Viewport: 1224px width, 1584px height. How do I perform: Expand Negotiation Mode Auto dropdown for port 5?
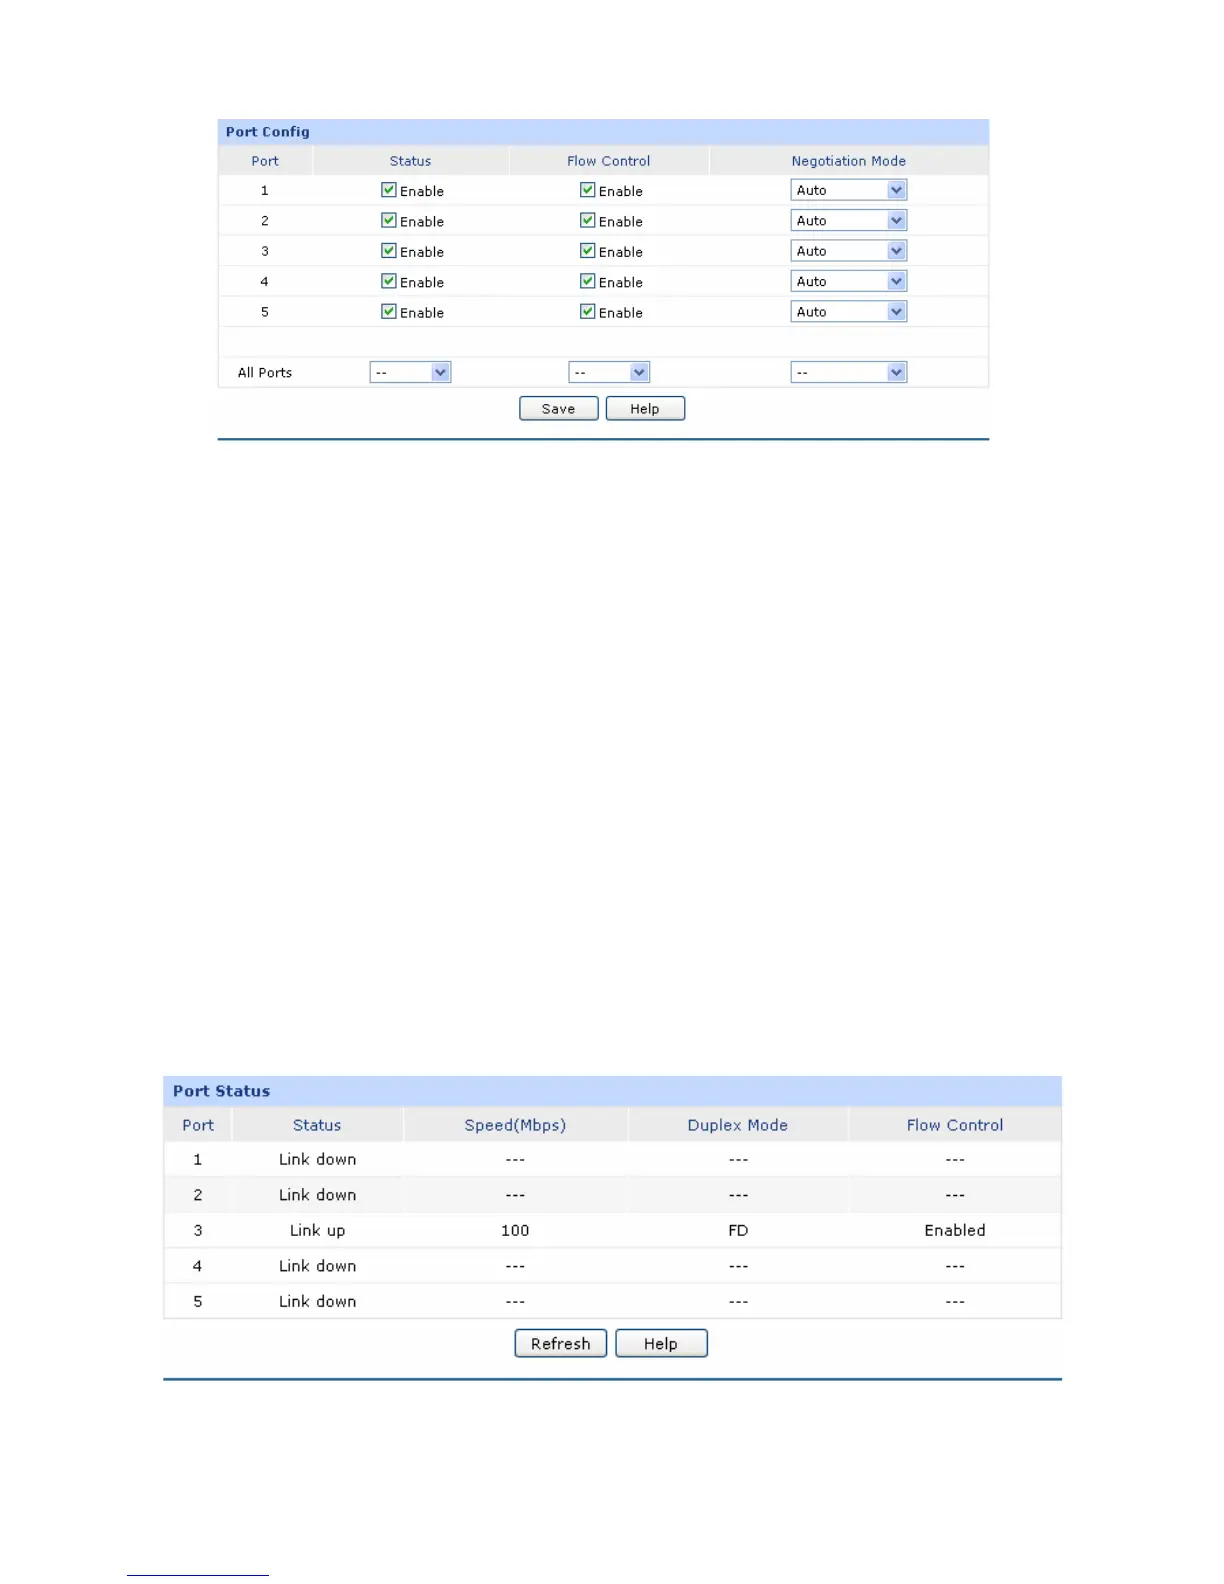[x=848, y=312]
